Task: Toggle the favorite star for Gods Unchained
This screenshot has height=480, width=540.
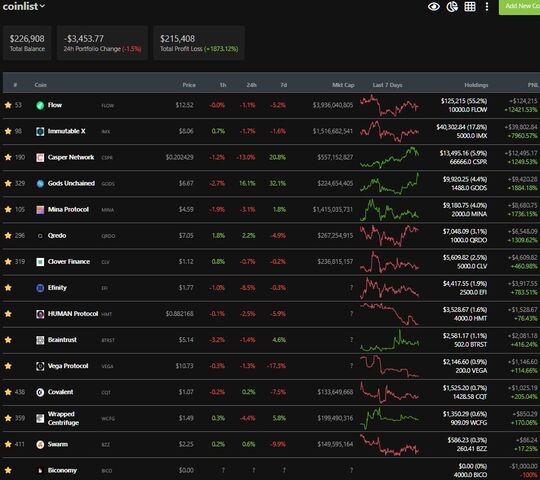Action: pyautogui.click(x=8, y=183)
